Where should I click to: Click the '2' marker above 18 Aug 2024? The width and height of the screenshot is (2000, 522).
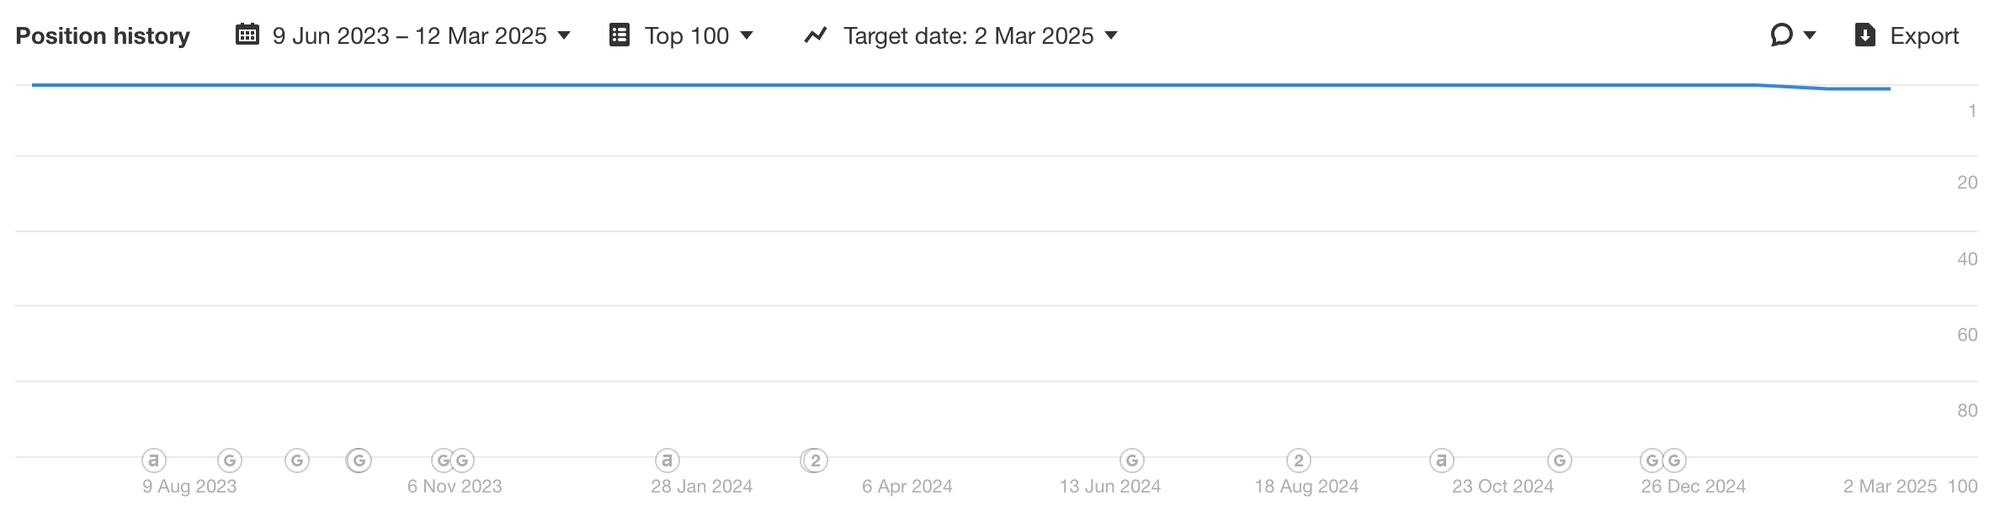tap(1298, 460)
